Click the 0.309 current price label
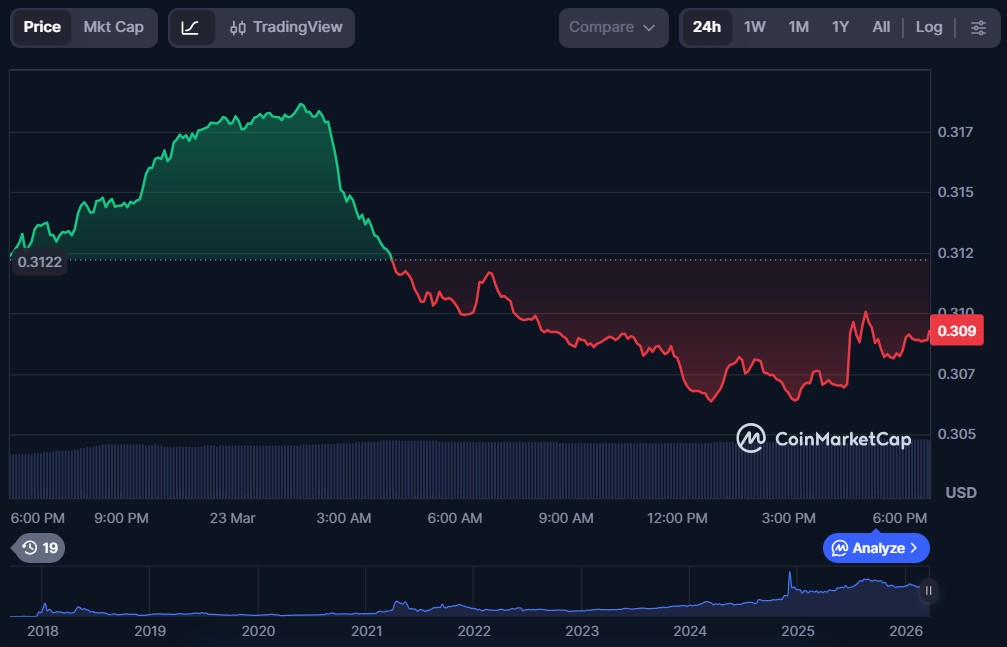This screenshot has width=1007, height=647. coord(956,331)
